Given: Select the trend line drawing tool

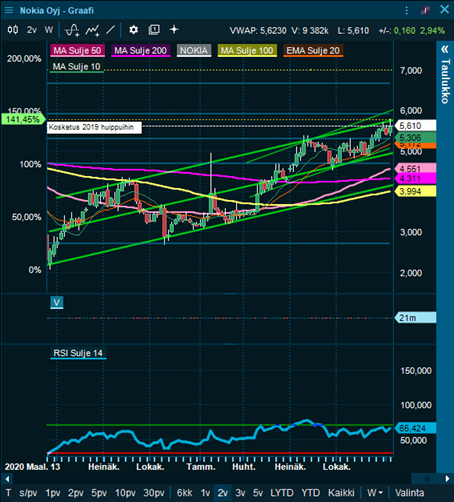Looking at the screenshot, I should (110, 30).
